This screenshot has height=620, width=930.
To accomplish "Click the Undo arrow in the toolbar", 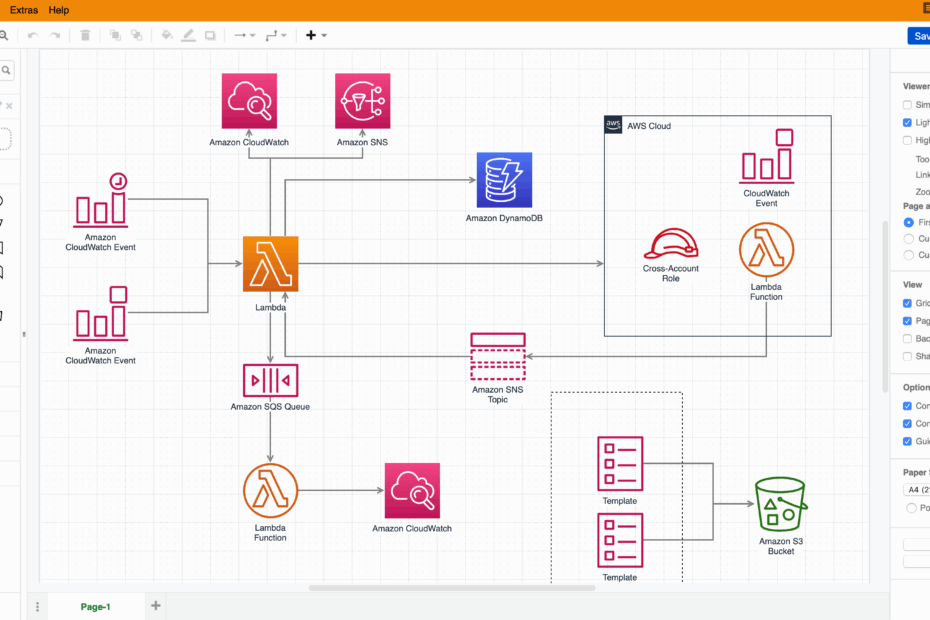I will [x=33, y=36].
